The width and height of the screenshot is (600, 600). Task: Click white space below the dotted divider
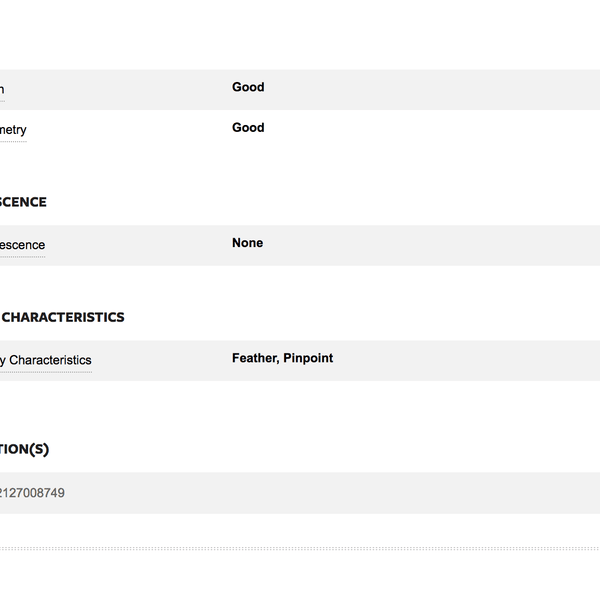pos(300,575)
